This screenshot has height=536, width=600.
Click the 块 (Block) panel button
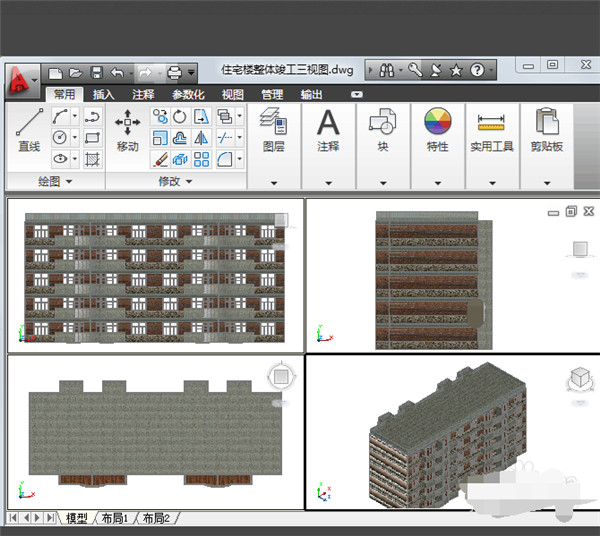pyautogui.click(x=383, y=124)
